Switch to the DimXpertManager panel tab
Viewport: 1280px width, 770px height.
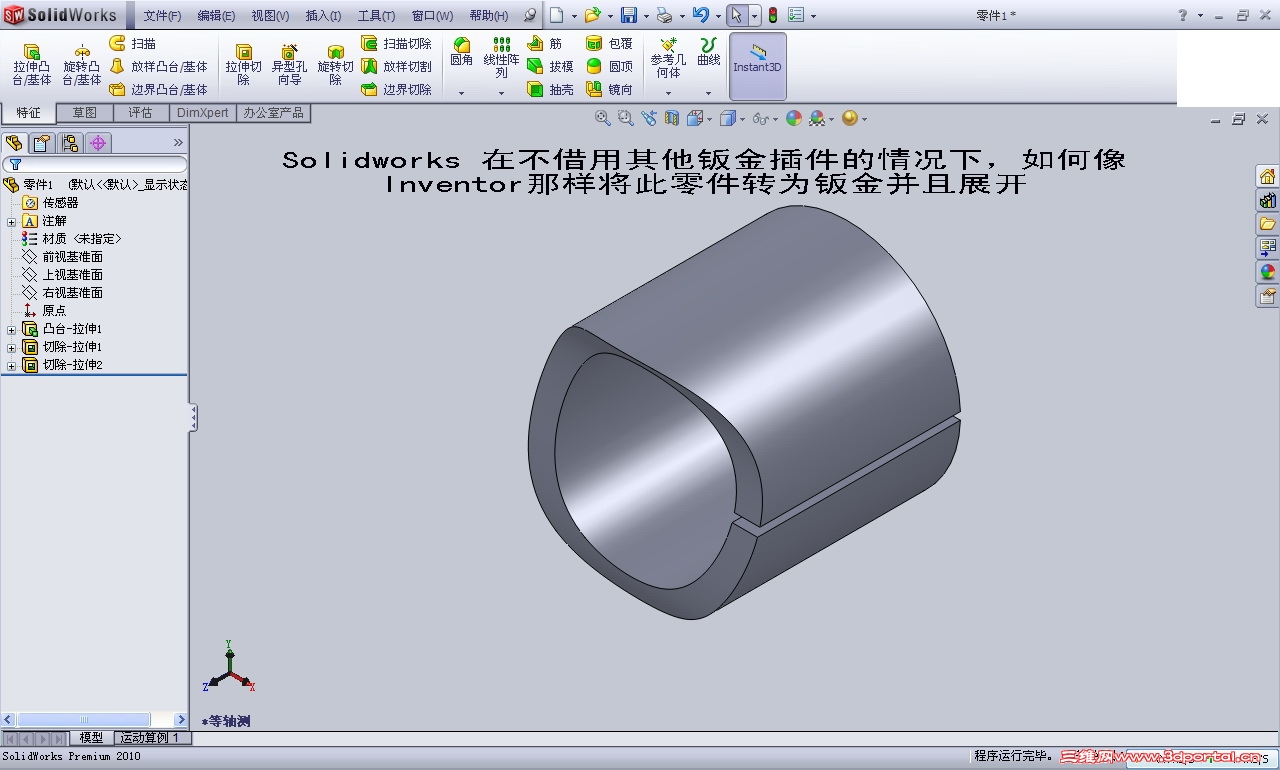coord(98,143)
